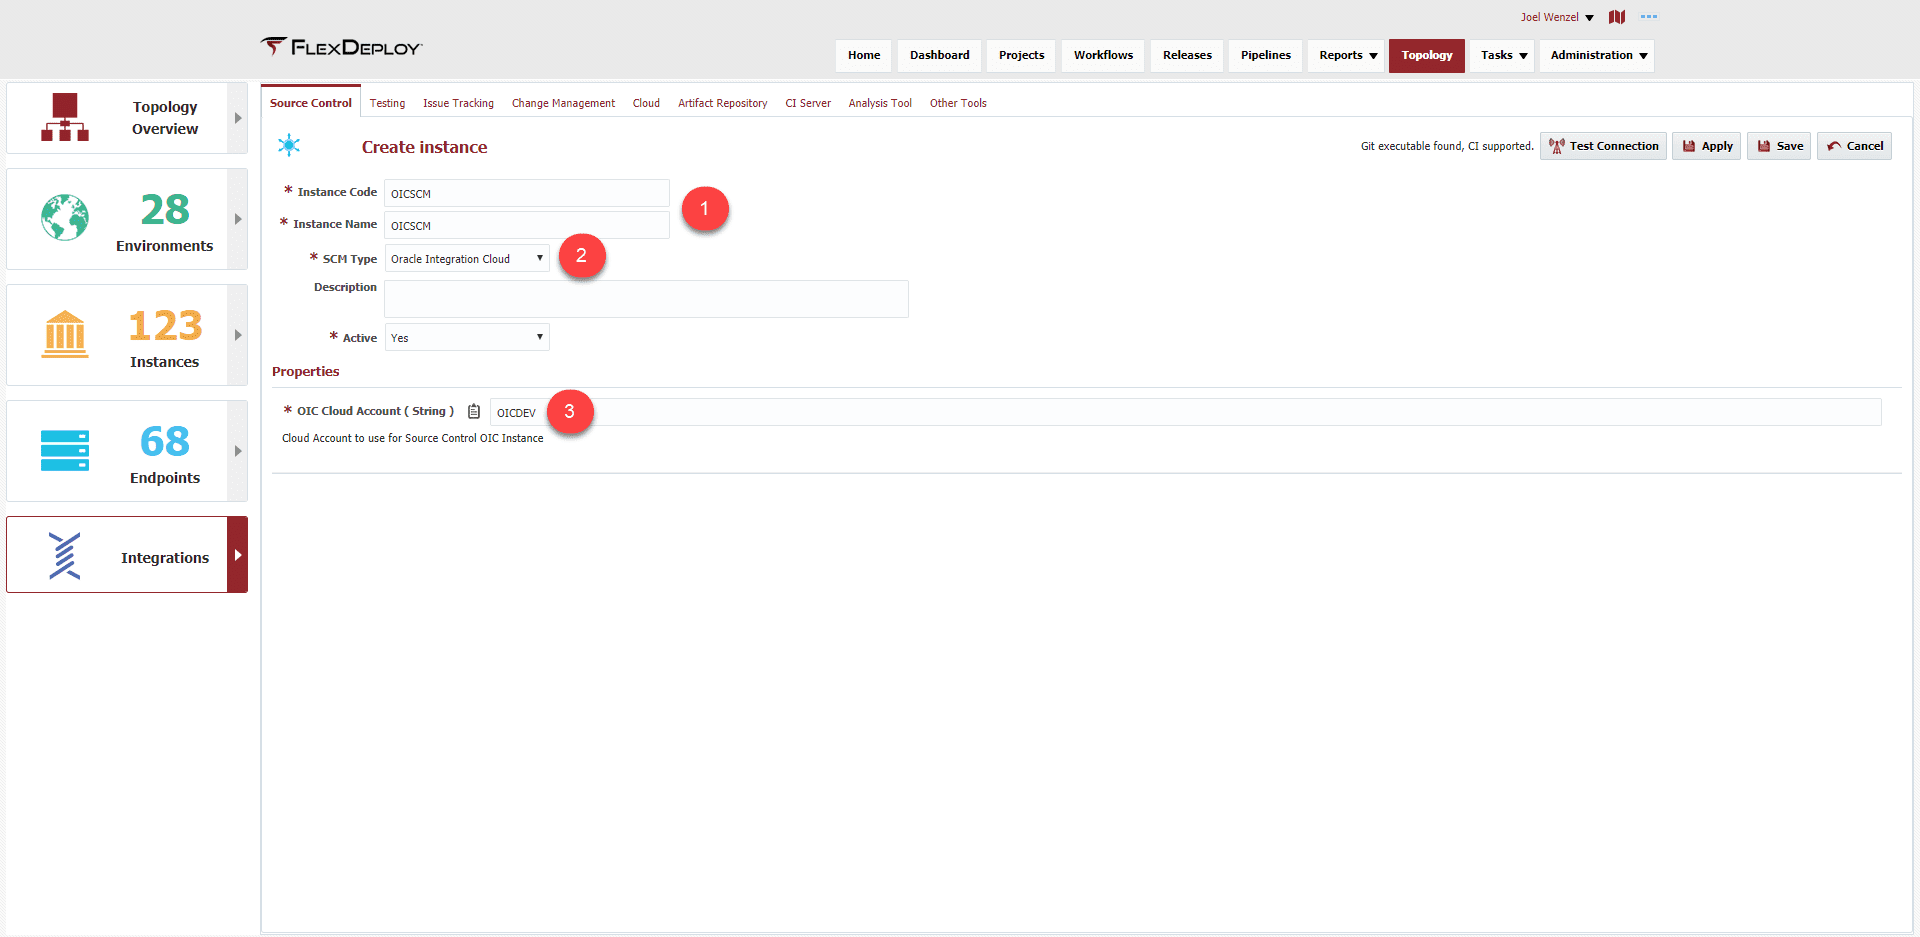Screen dimensions: 1920x937
Task: Click the Instance Name field
Action: click(527, 225)
